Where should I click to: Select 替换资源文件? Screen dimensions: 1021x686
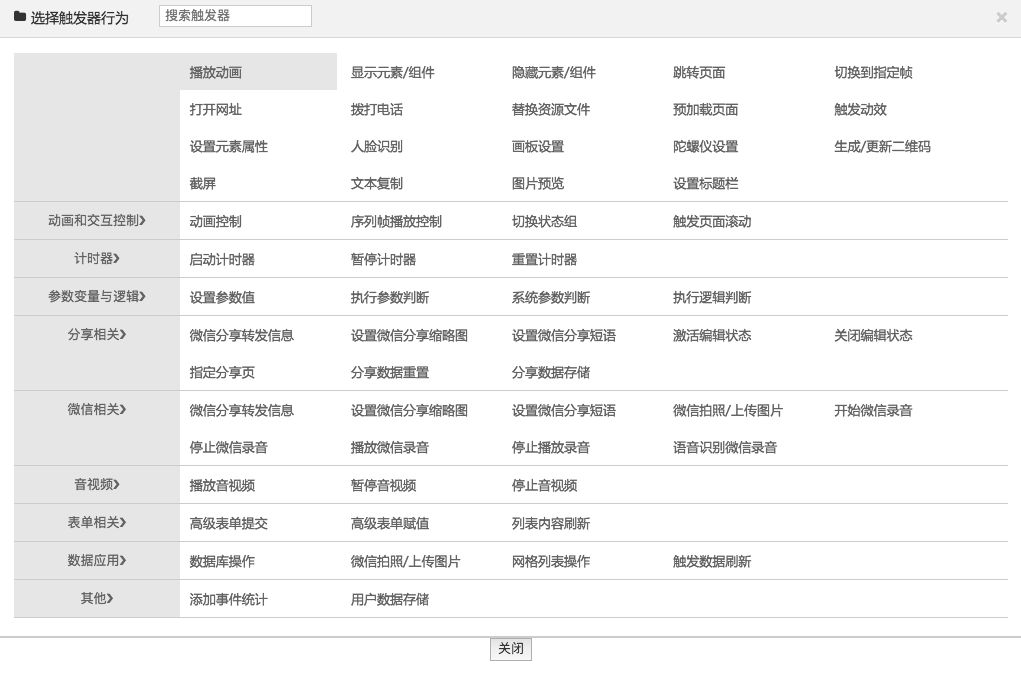point(551,109)
